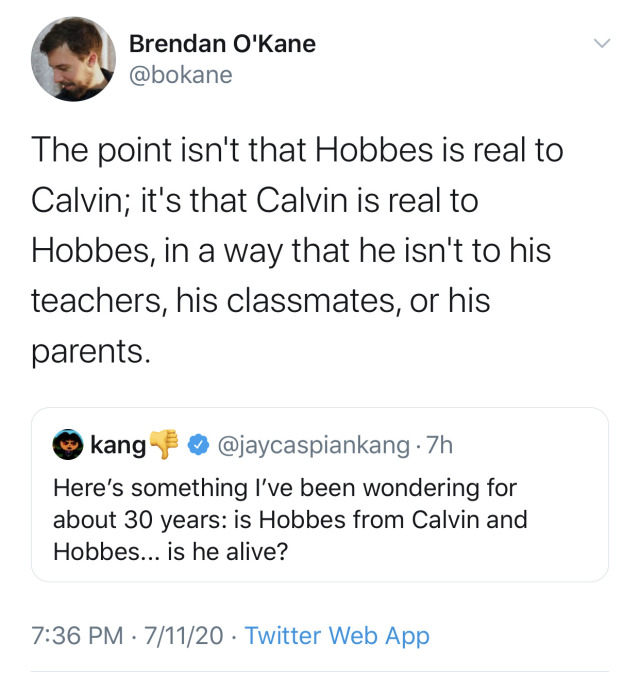Click the "about 30 years" line in quote
This screenshot has width=640, height=675.
pos(289,521)
